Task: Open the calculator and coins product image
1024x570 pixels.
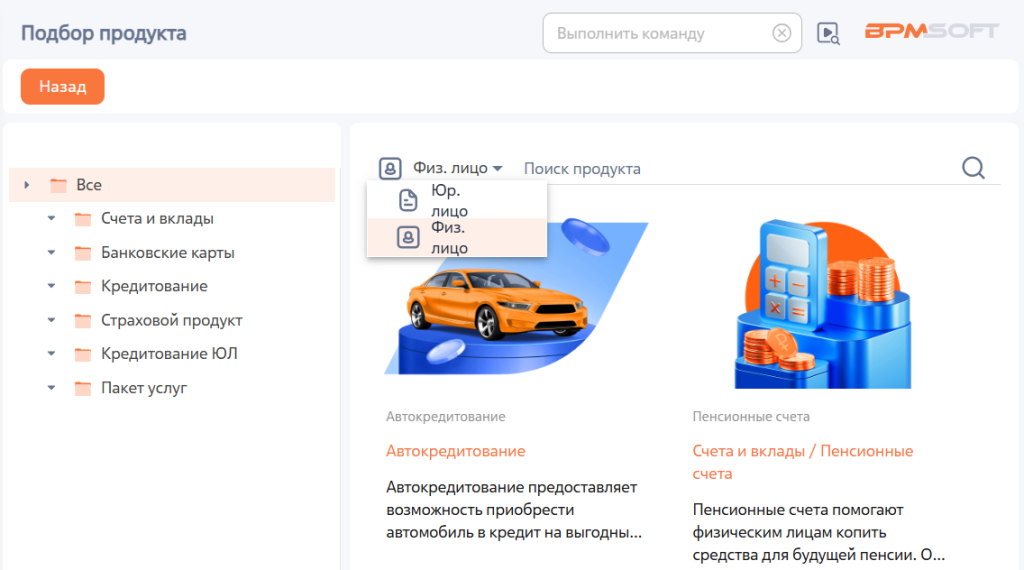Action: click(x=823, y=304)
